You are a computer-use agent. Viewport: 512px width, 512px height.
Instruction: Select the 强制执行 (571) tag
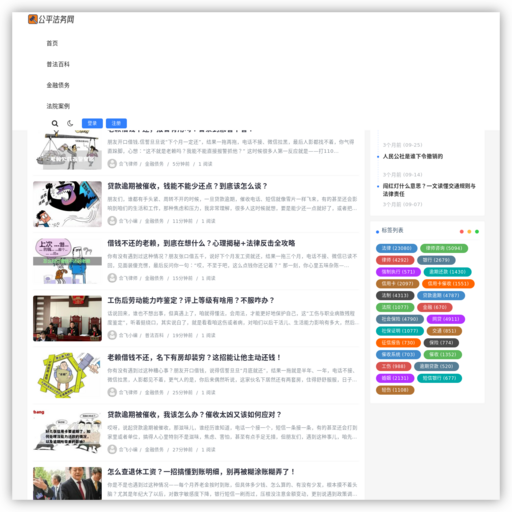click(x=398, y=272)
